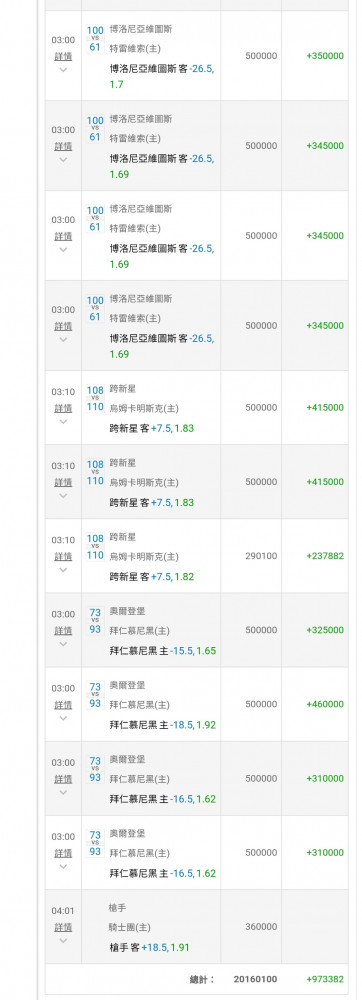
Task: Click the 總計 total stake 20160100
Action: tap(256, 979)
